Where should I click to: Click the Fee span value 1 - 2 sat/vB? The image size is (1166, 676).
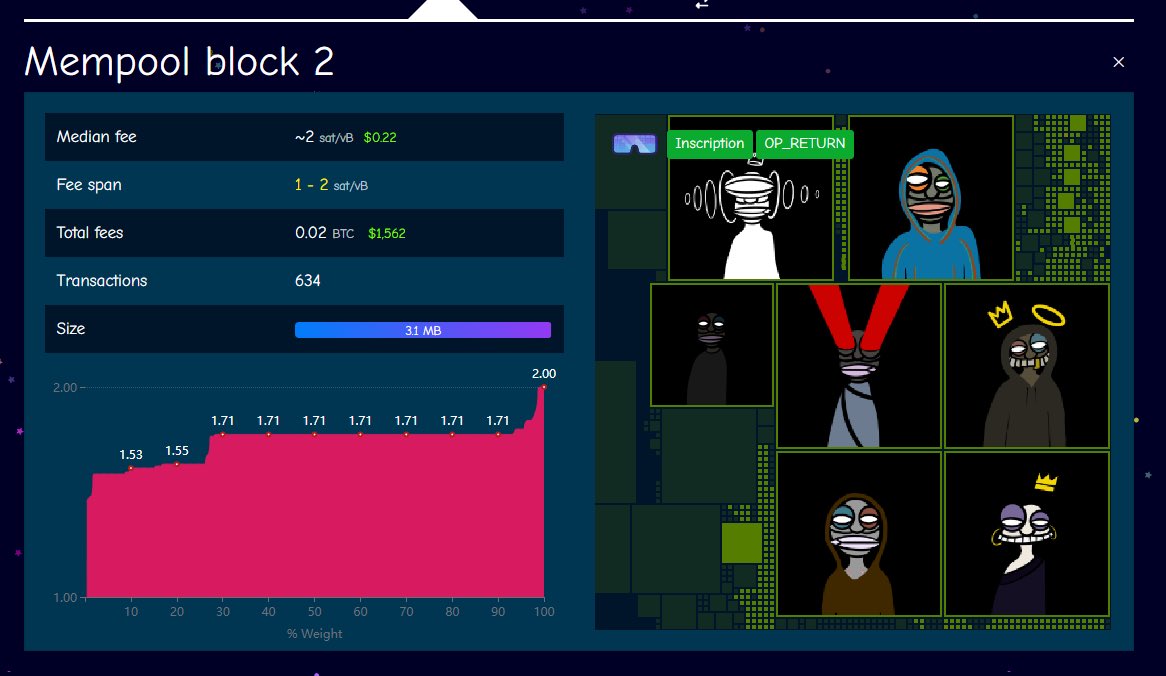click(331, 185)
